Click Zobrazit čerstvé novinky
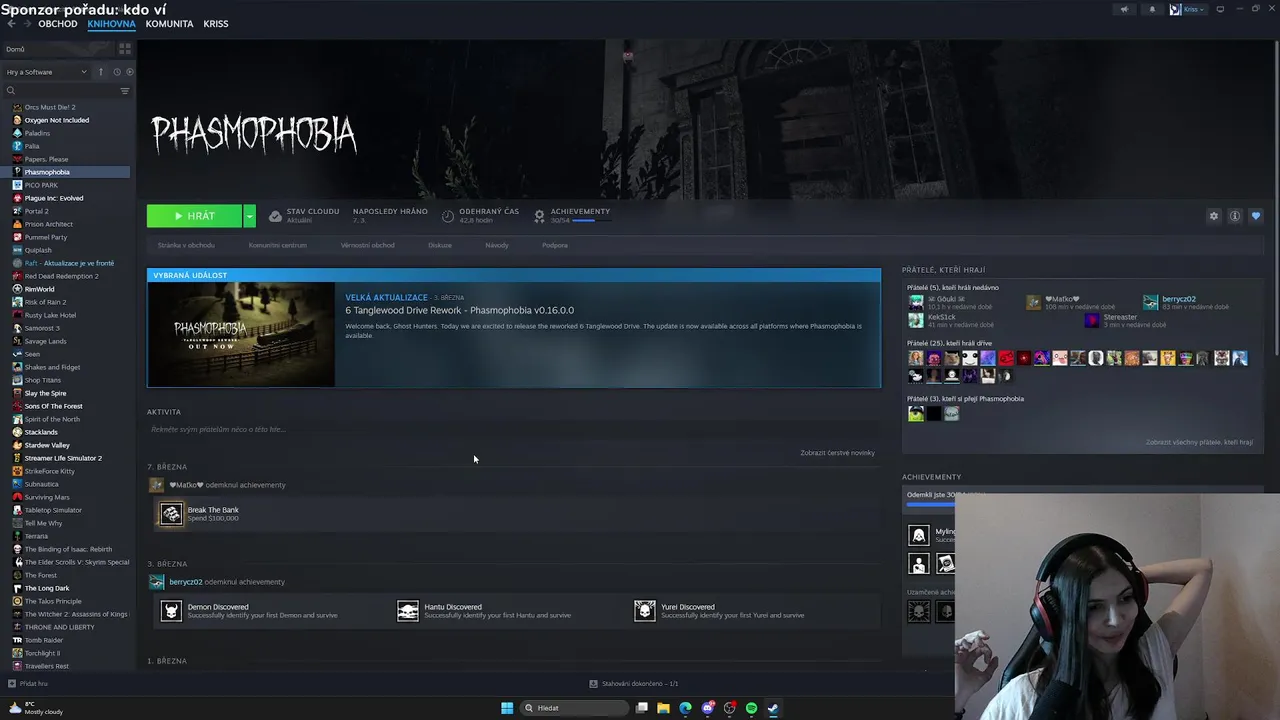The width and height of the screenshot is (1280, 720). [837, 453]
